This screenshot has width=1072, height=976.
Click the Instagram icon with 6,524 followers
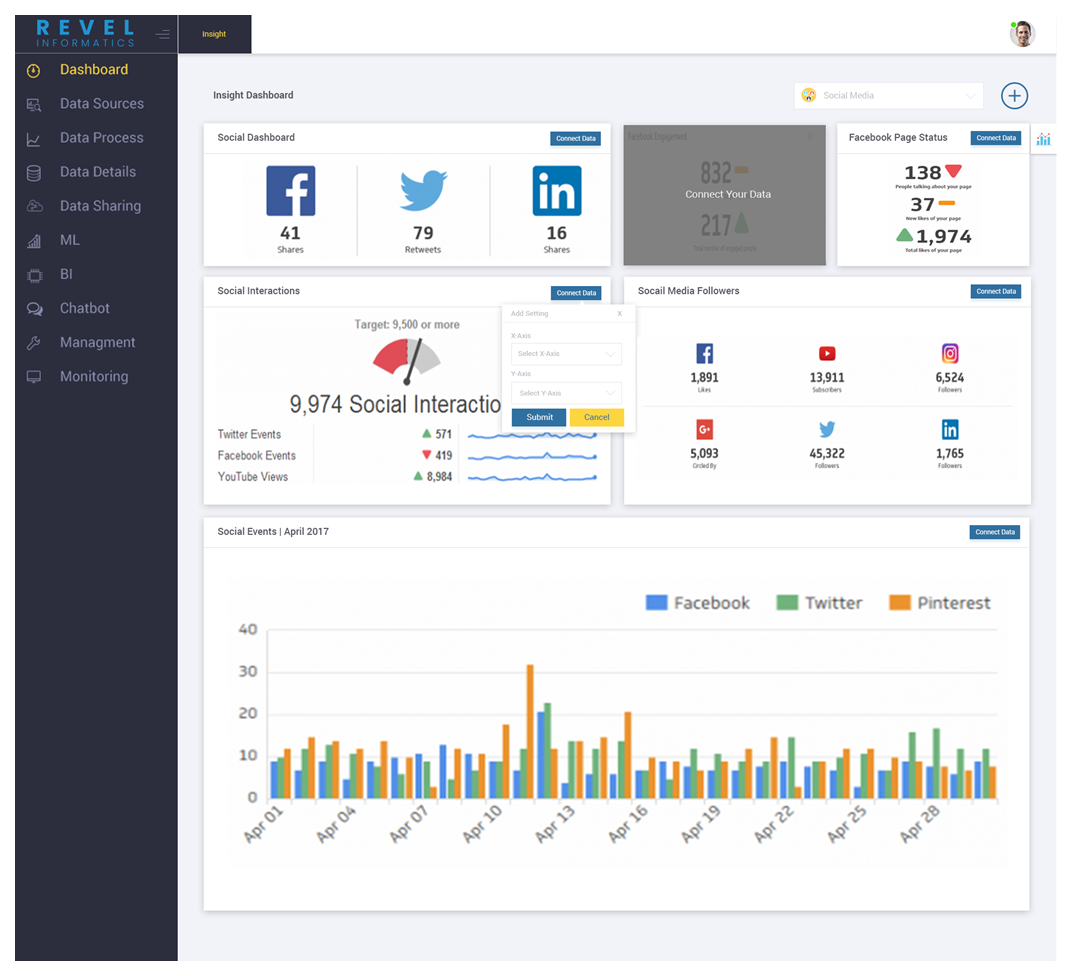pyautogui.click(x=950, y=353)
